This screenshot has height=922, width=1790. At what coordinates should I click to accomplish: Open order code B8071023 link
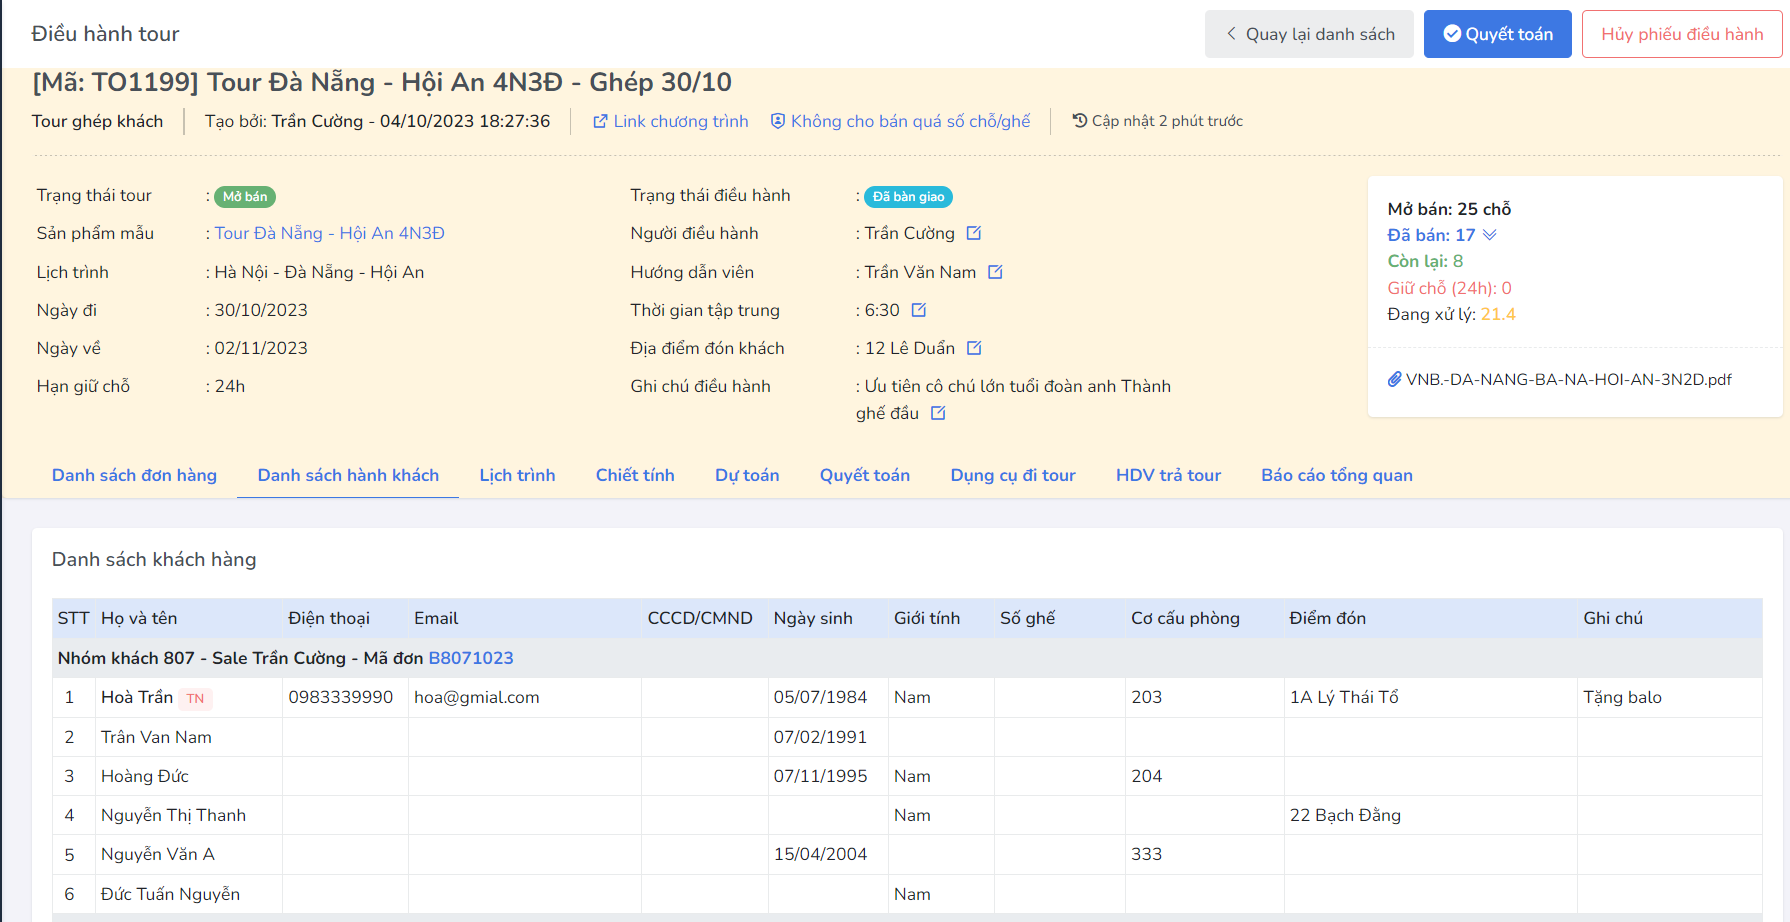(471, 658)
